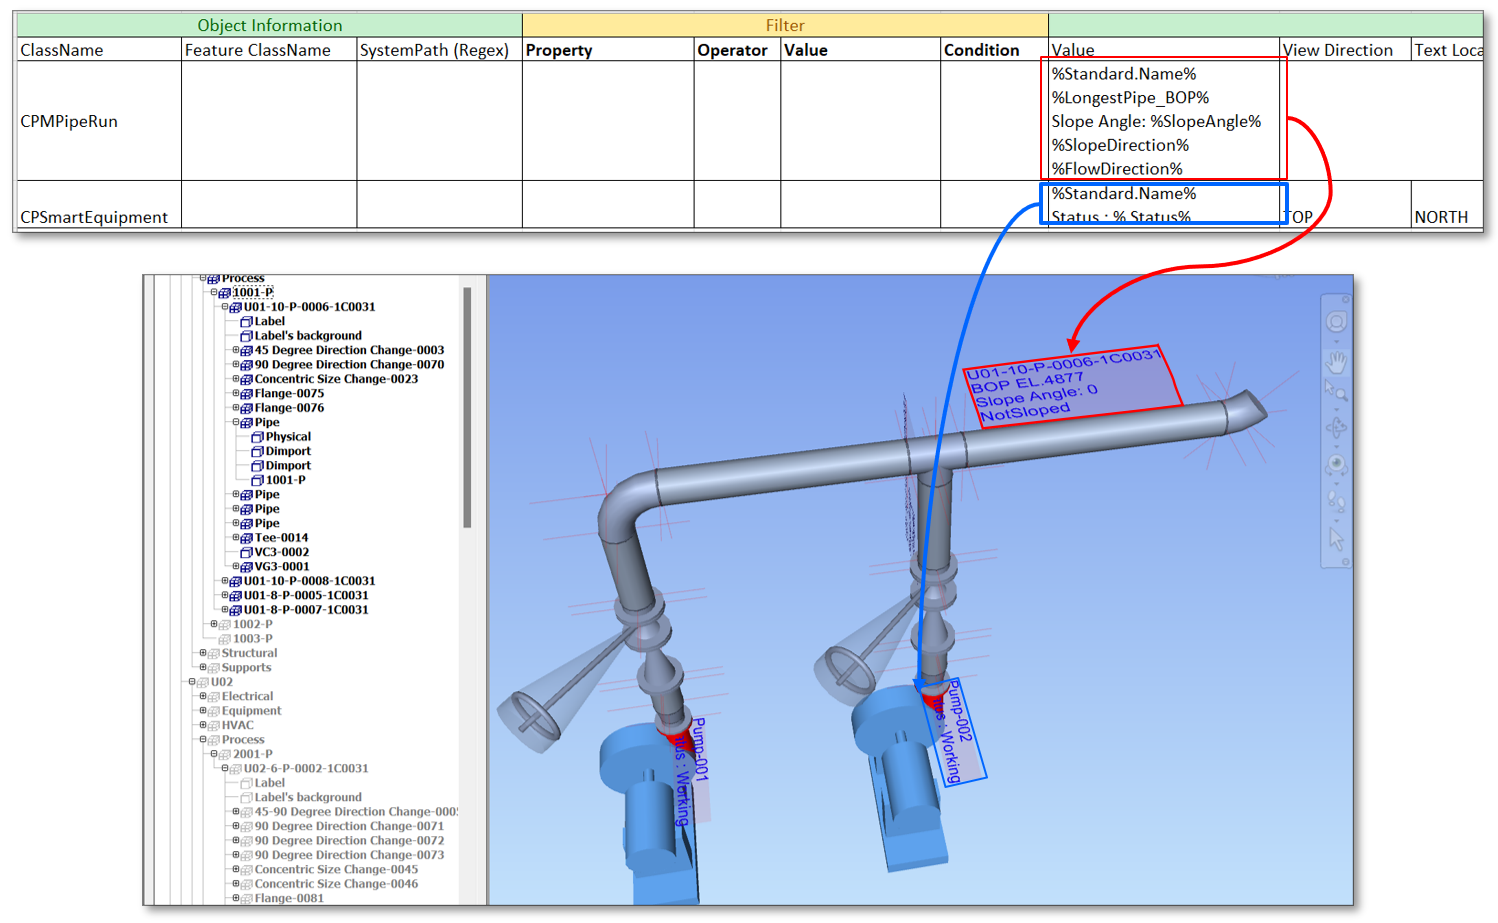The image size is (1498, 923).
Task: Collapse the expanded Pipe node
Action: point(235,422)
